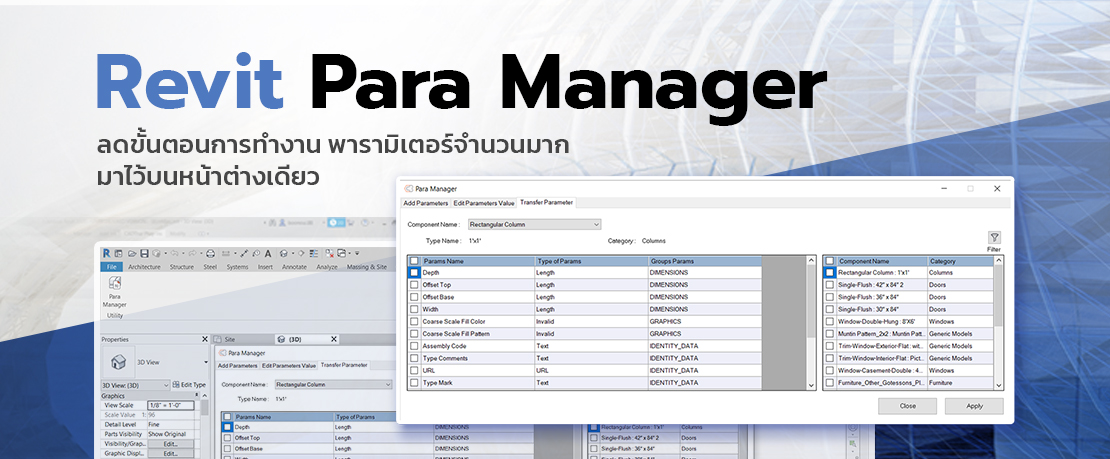Close the Properties palette with X
Image resolution: width=1110 pixels, height=459 pixels.
205,339
